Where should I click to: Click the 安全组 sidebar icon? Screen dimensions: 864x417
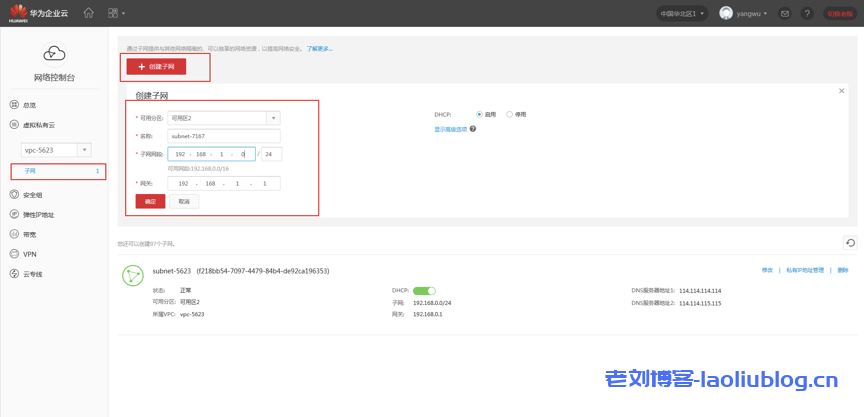pos(14,195)
